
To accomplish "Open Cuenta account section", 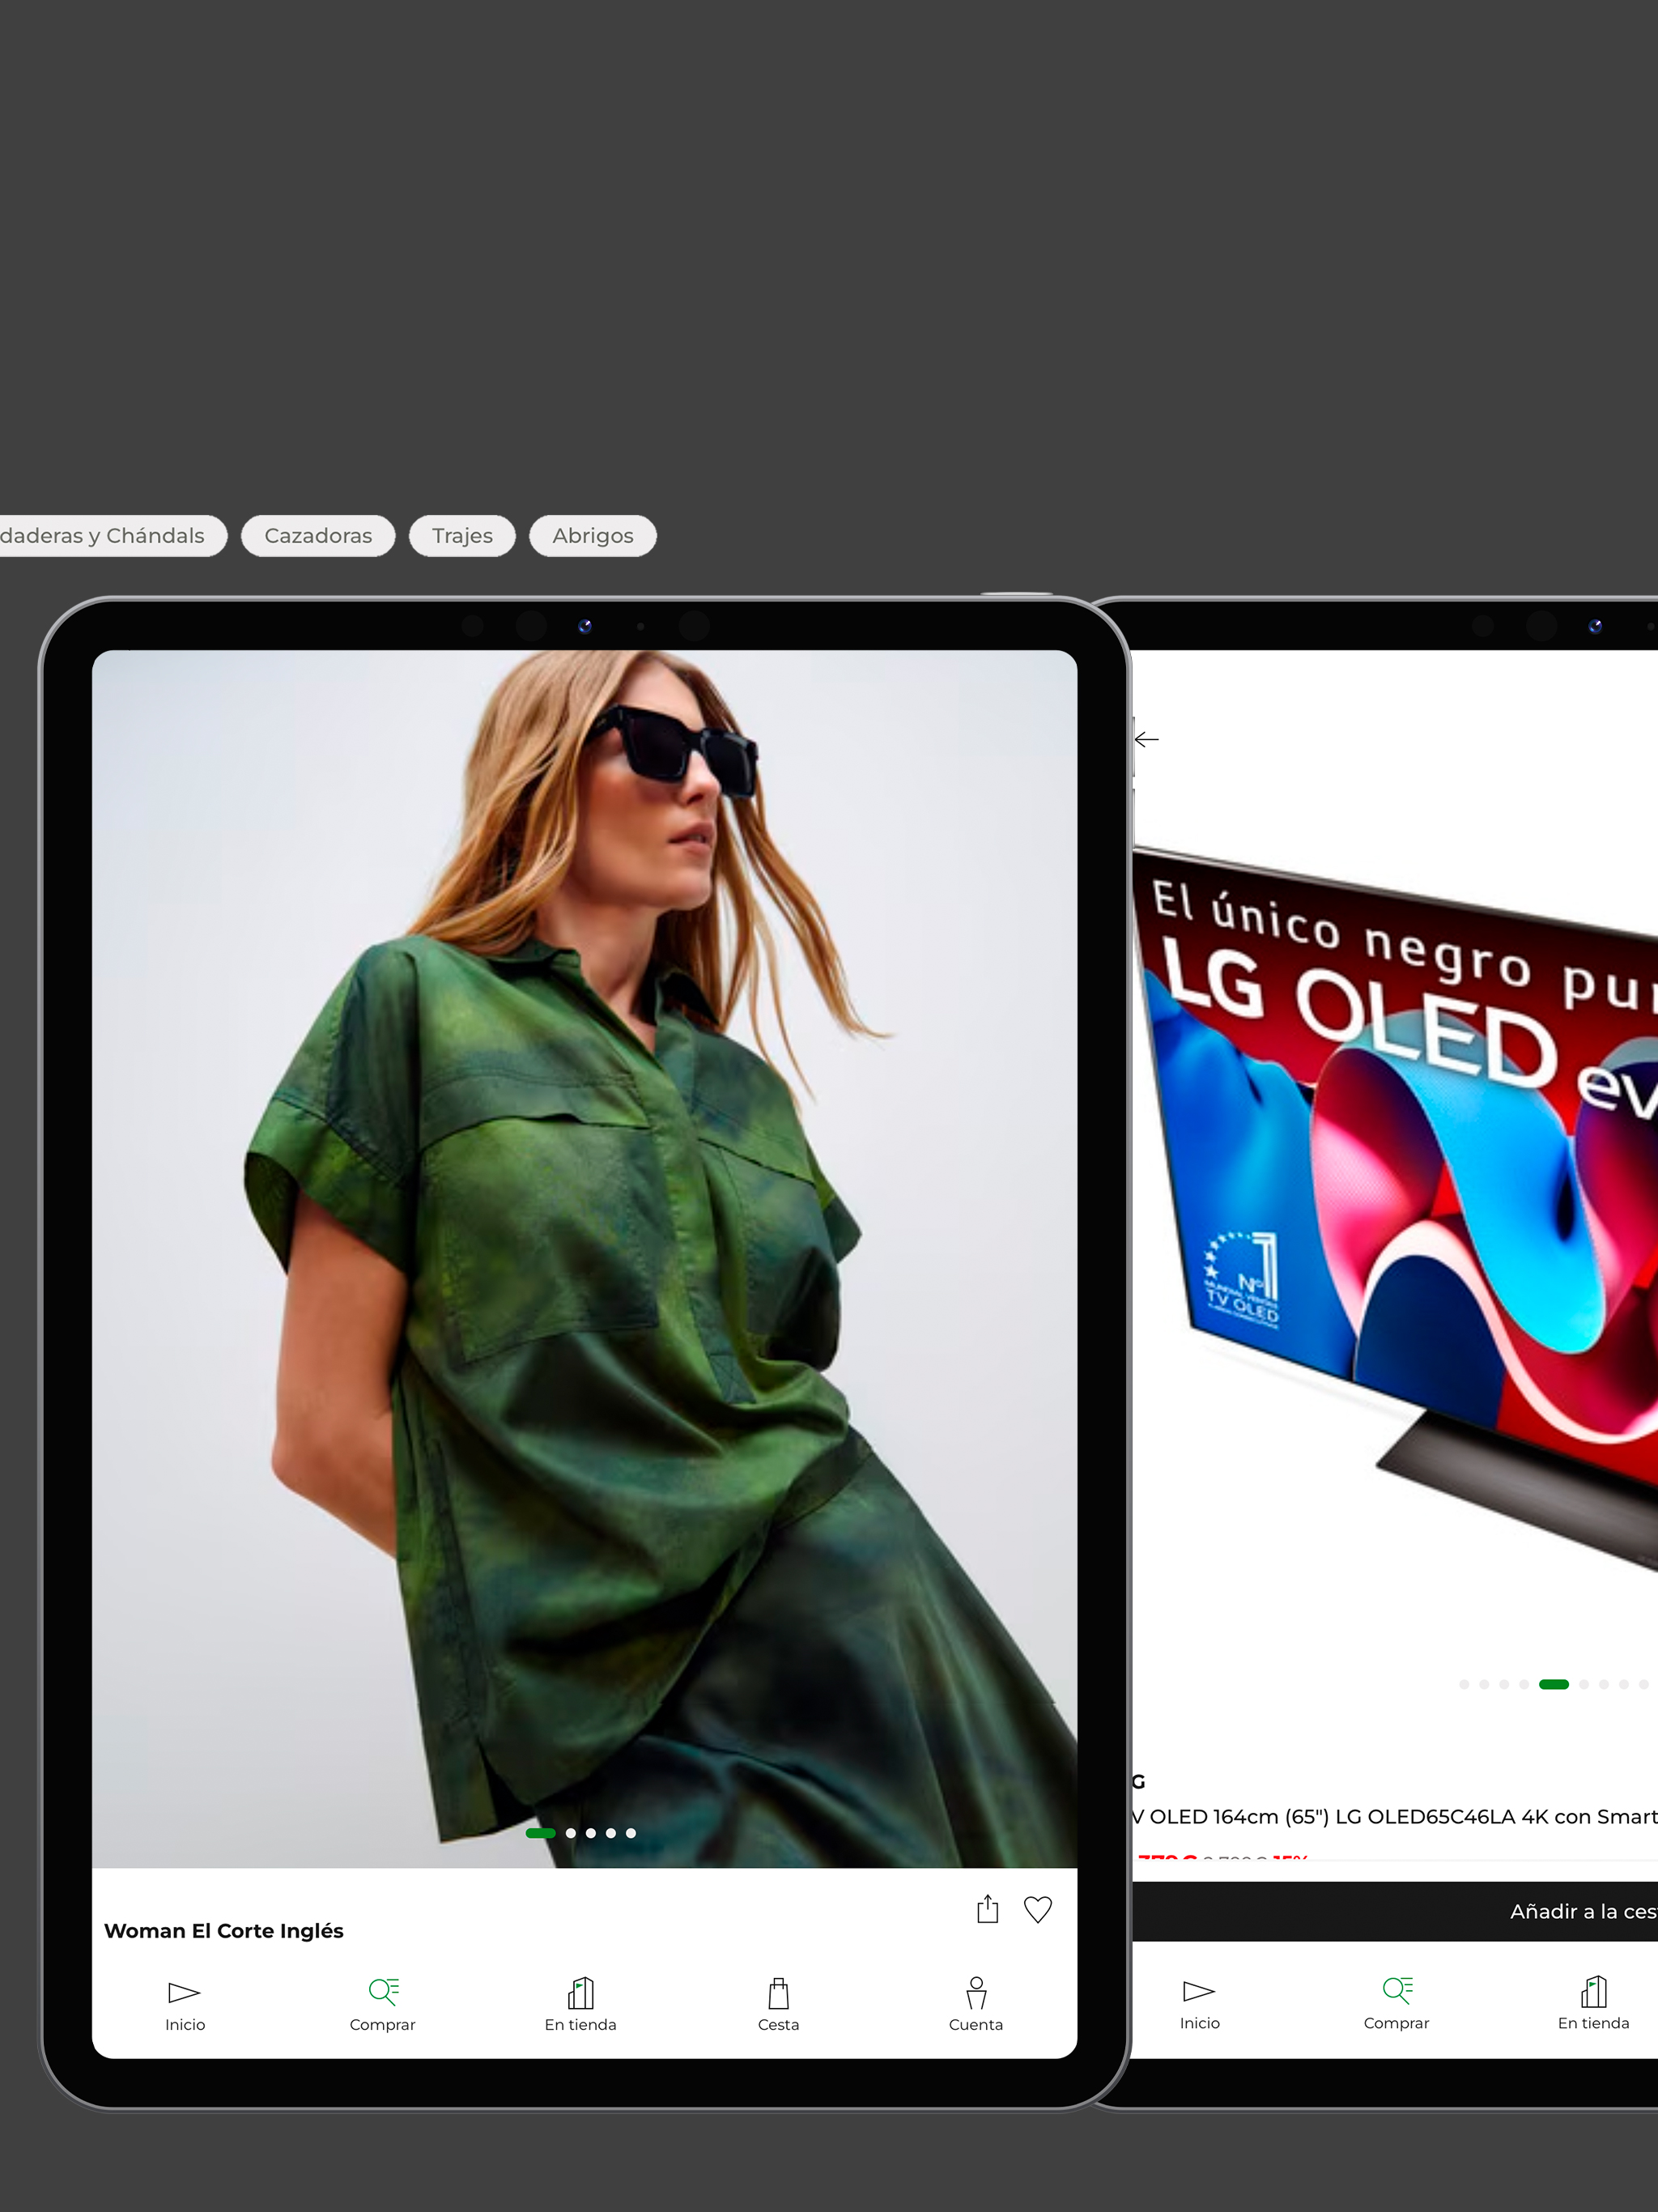I will tap(975, 2004).
